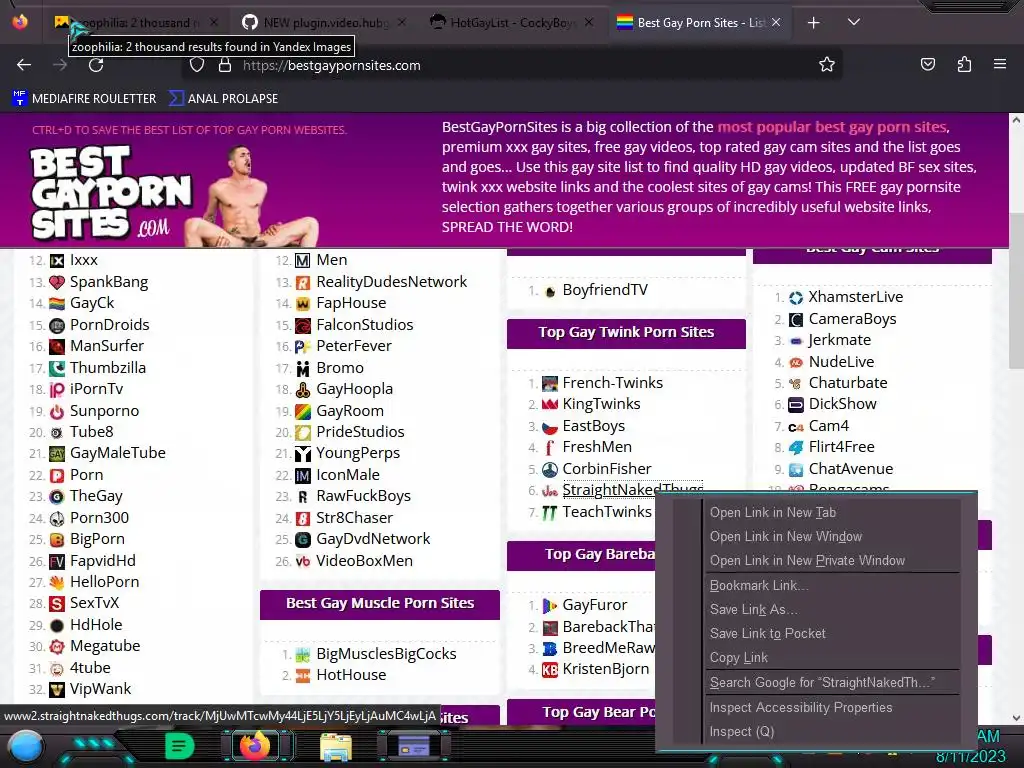The width and height of the screenshot is (1024, 768).
Task: Switch to the GitHub NEW plugin.video tab
Action: pos(324,22)
